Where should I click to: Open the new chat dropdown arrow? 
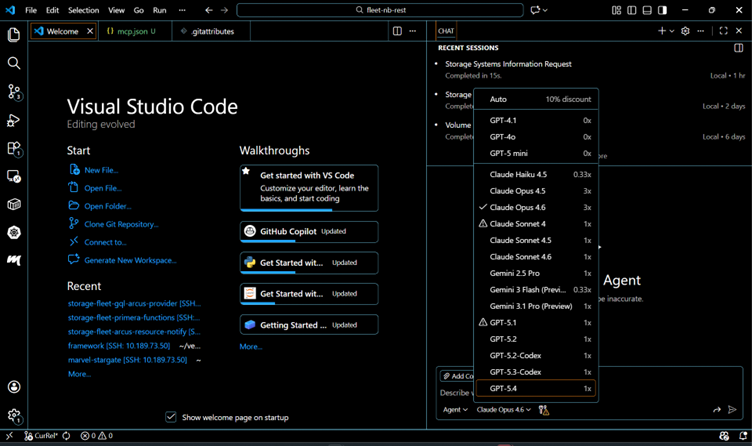tap(672, 31)
